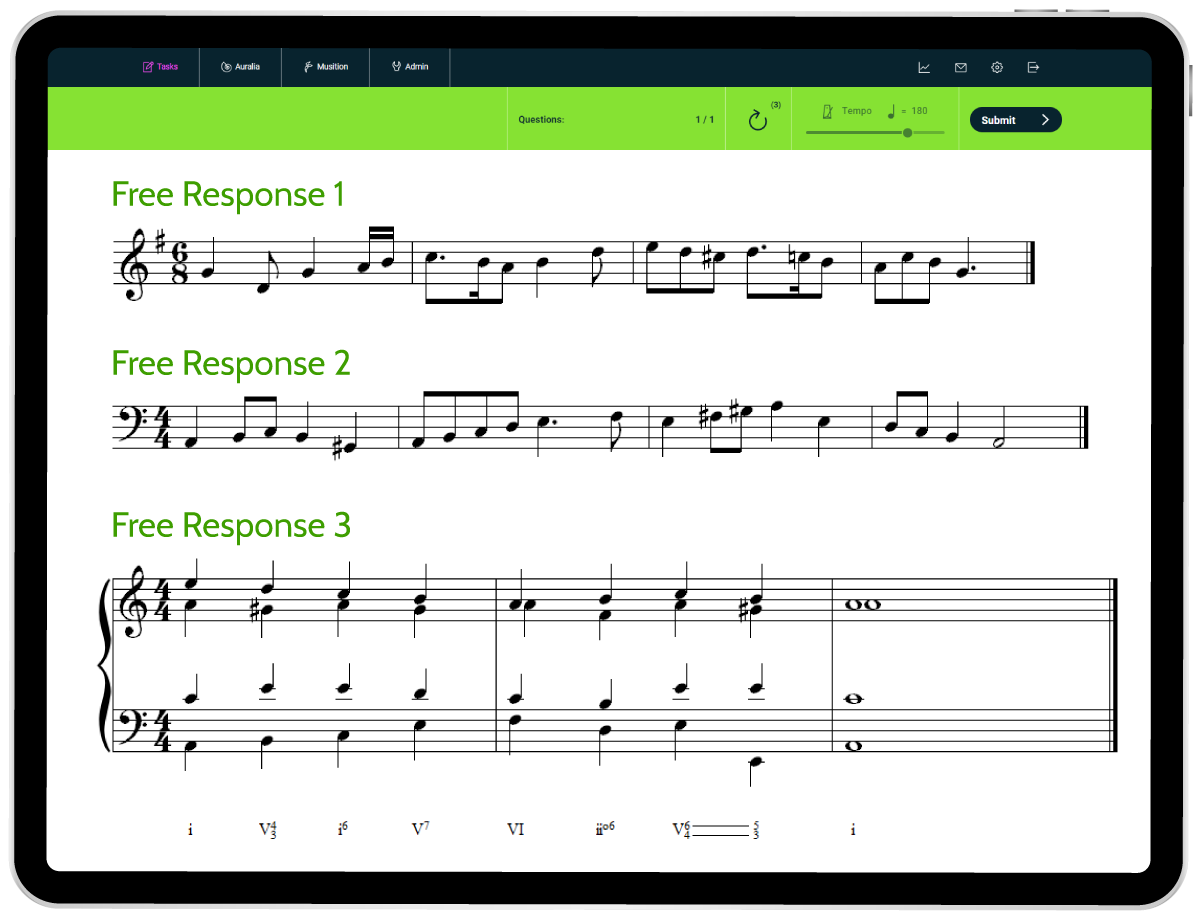The width and height of the screenshot is (1201, 921).
Task: Click the Free Response 1 heading
Action: [x=229, y=194]
